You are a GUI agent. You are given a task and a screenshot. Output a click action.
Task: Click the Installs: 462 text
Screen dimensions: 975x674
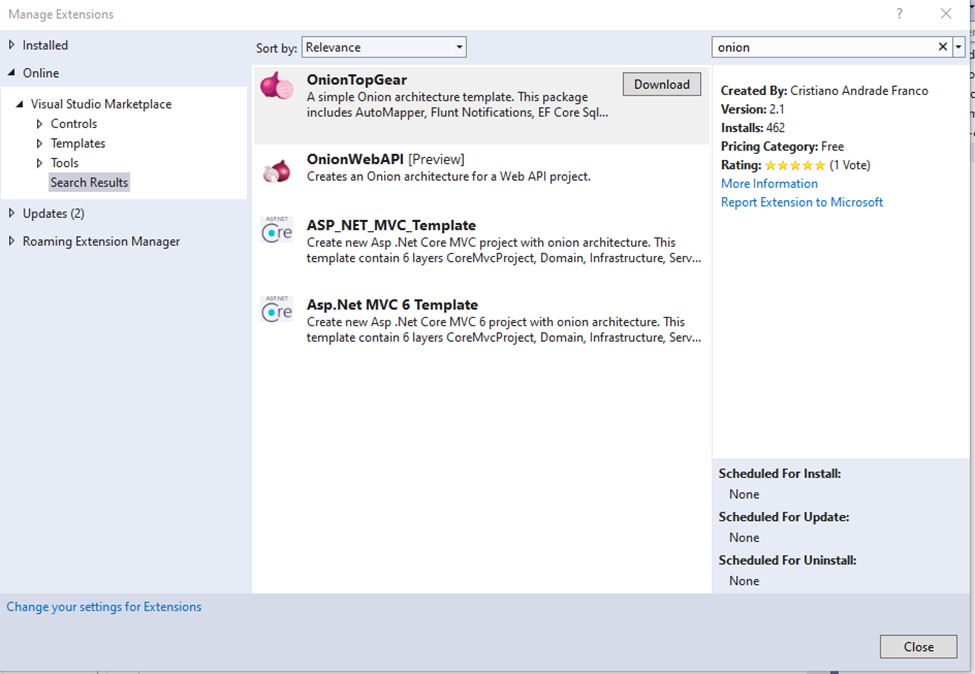[753, 128]
